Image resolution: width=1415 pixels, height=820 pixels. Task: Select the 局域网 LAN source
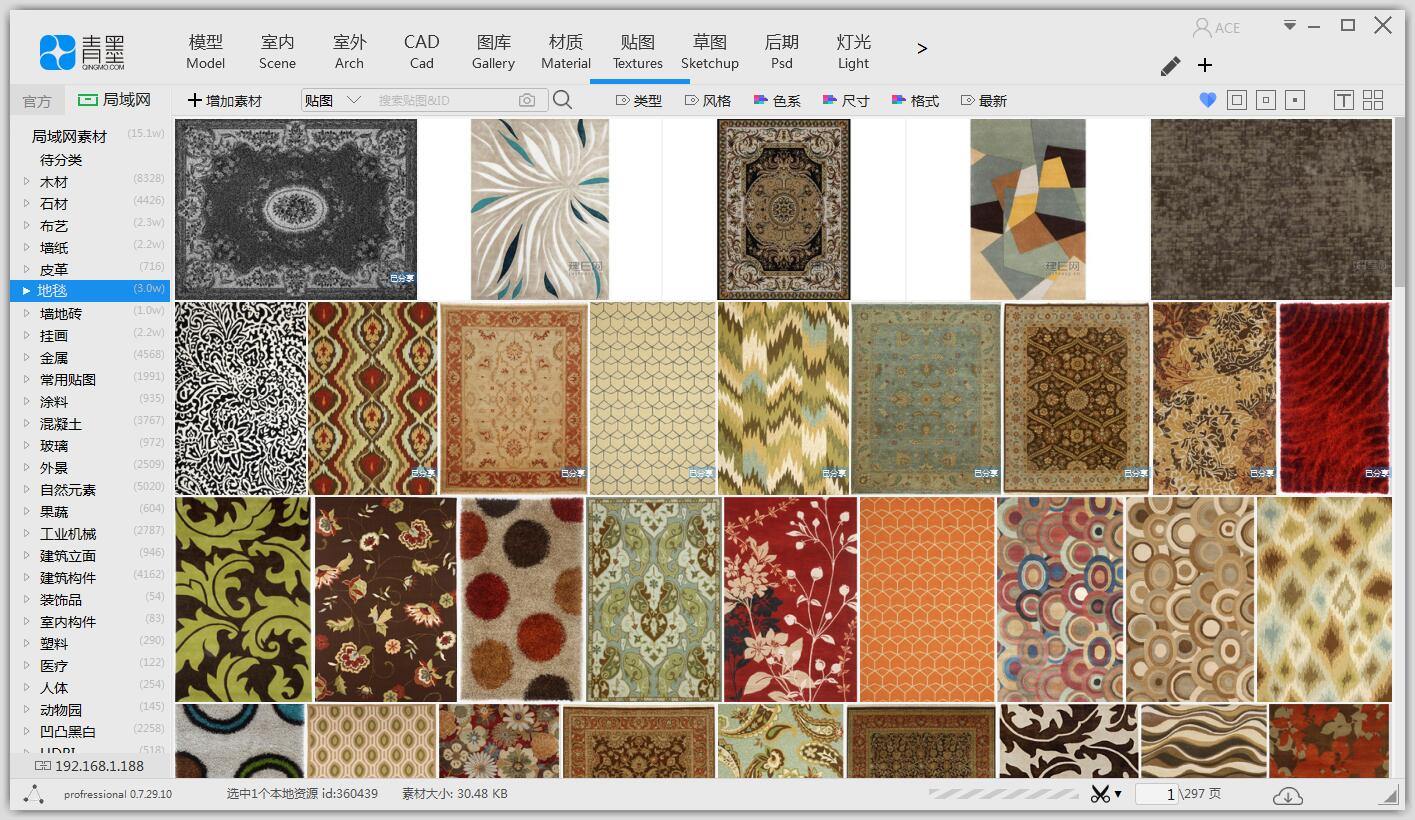[x=114, y=100]
